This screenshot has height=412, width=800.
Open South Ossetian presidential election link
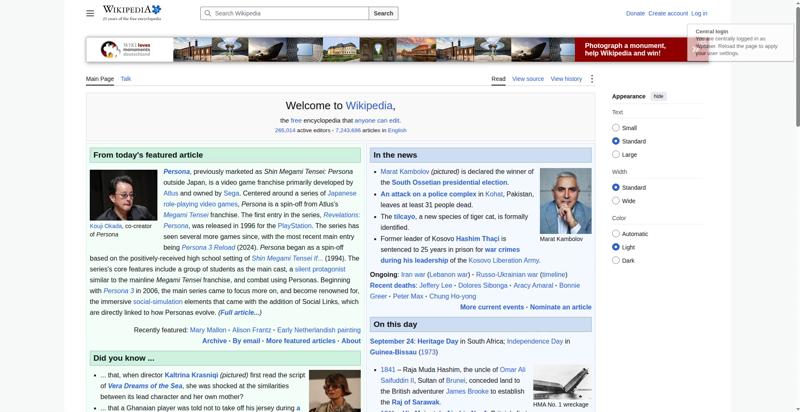449,182
